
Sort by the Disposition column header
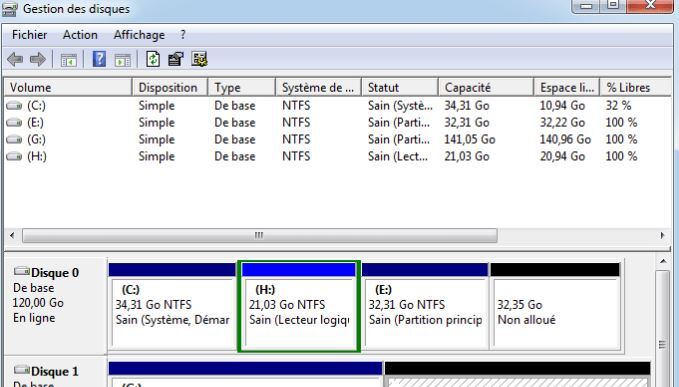(x=170, y=87)
